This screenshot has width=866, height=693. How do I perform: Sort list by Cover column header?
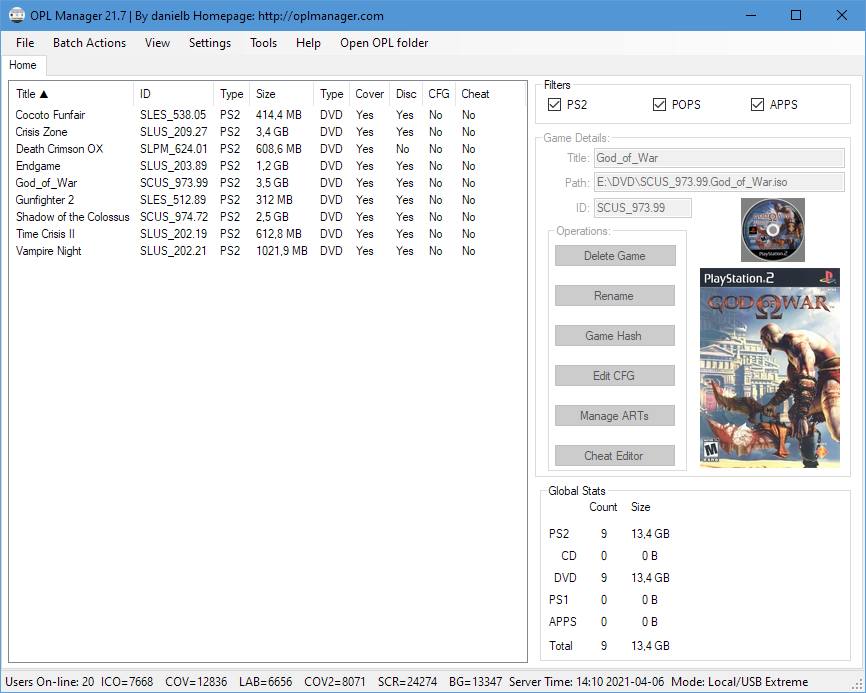(369, 94)
